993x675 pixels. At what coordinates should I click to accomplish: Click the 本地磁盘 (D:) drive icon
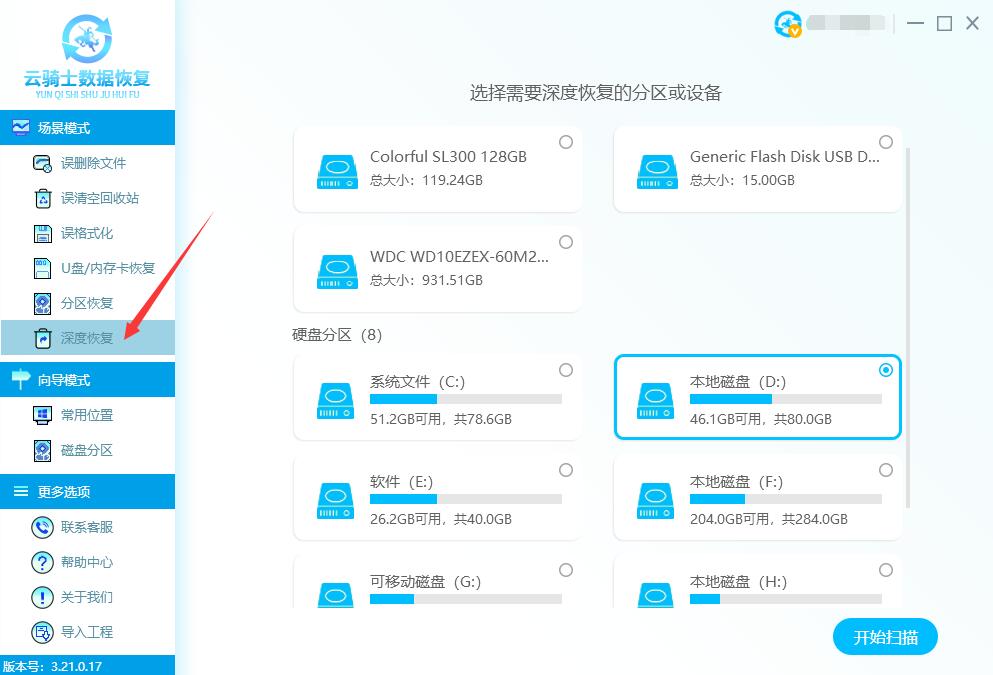click(x=655, y=401)
